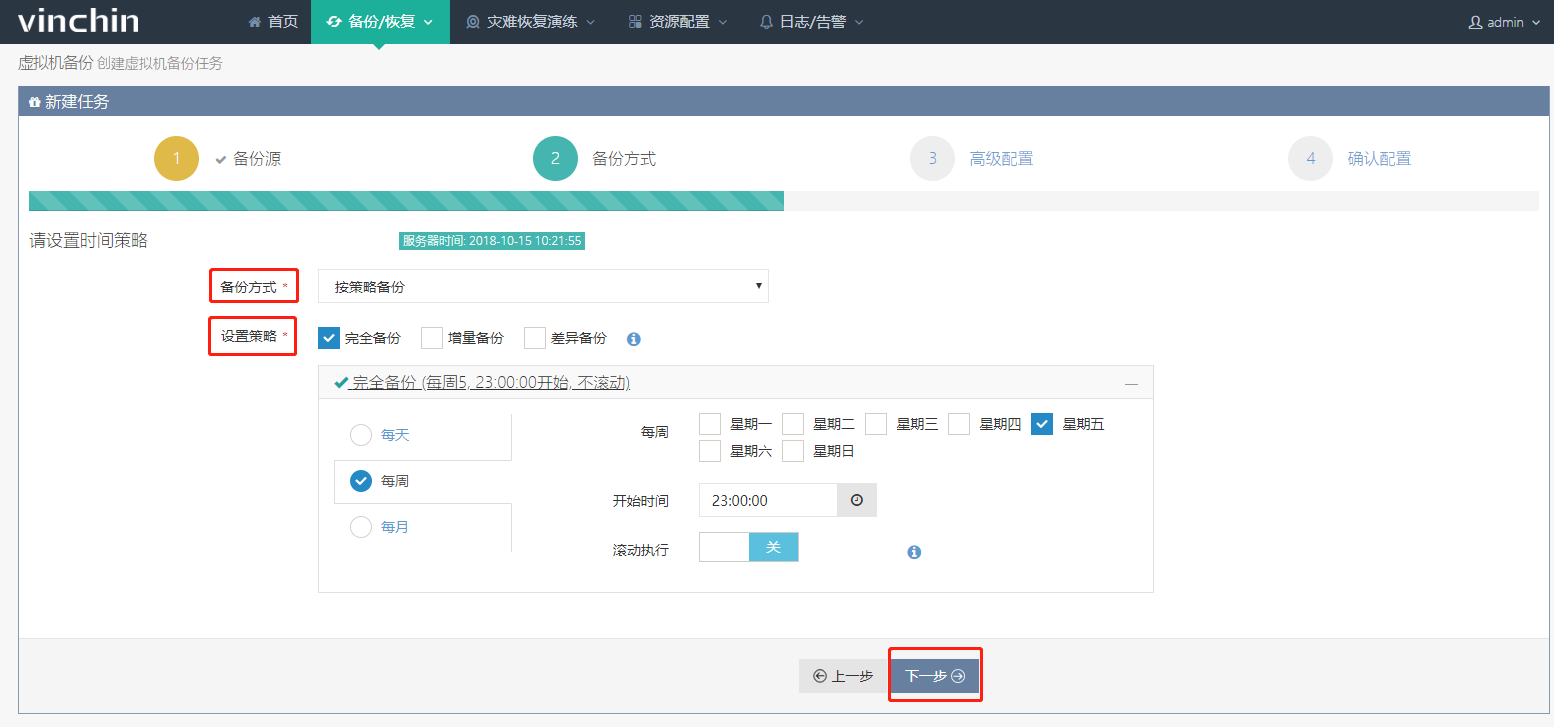Open the 灾难恢复演练 menu
Screen dimensions: 1554x727
(x=530, y=21)
